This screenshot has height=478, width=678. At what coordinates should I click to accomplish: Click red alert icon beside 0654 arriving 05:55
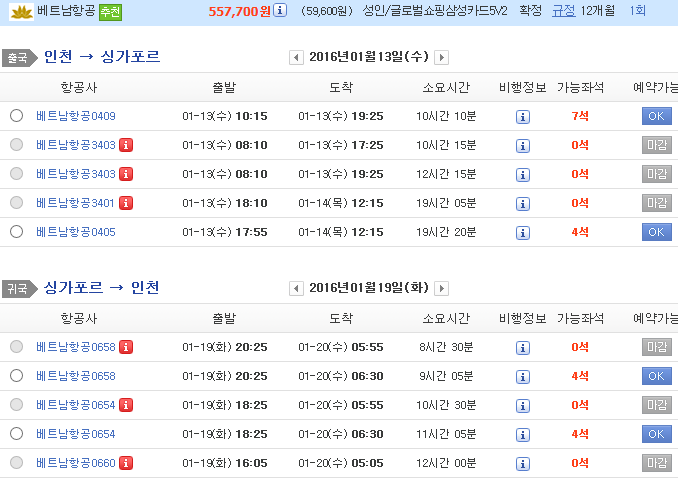click(126, 405)
